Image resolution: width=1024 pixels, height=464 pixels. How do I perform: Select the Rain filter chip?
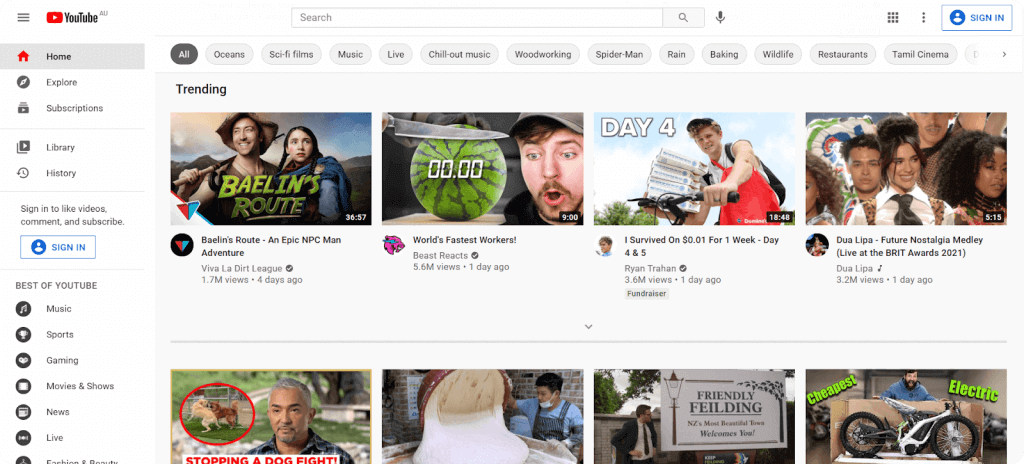pyautogui.click(x=677, y=54)
